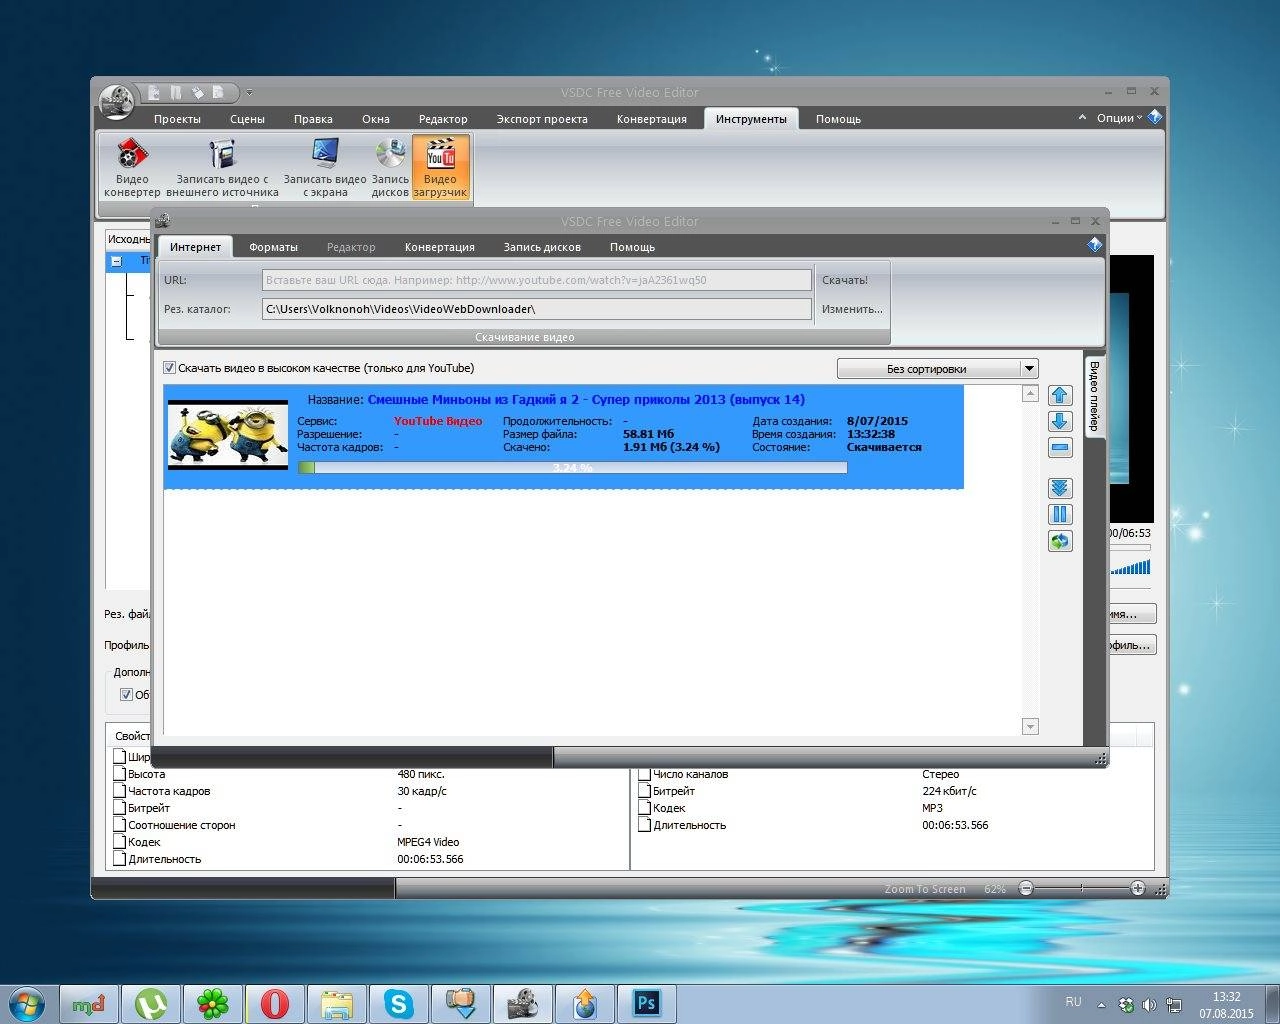1280x1024 pixels.
Task: Click second icon in quick access toolbar
Action: [176, 92]
